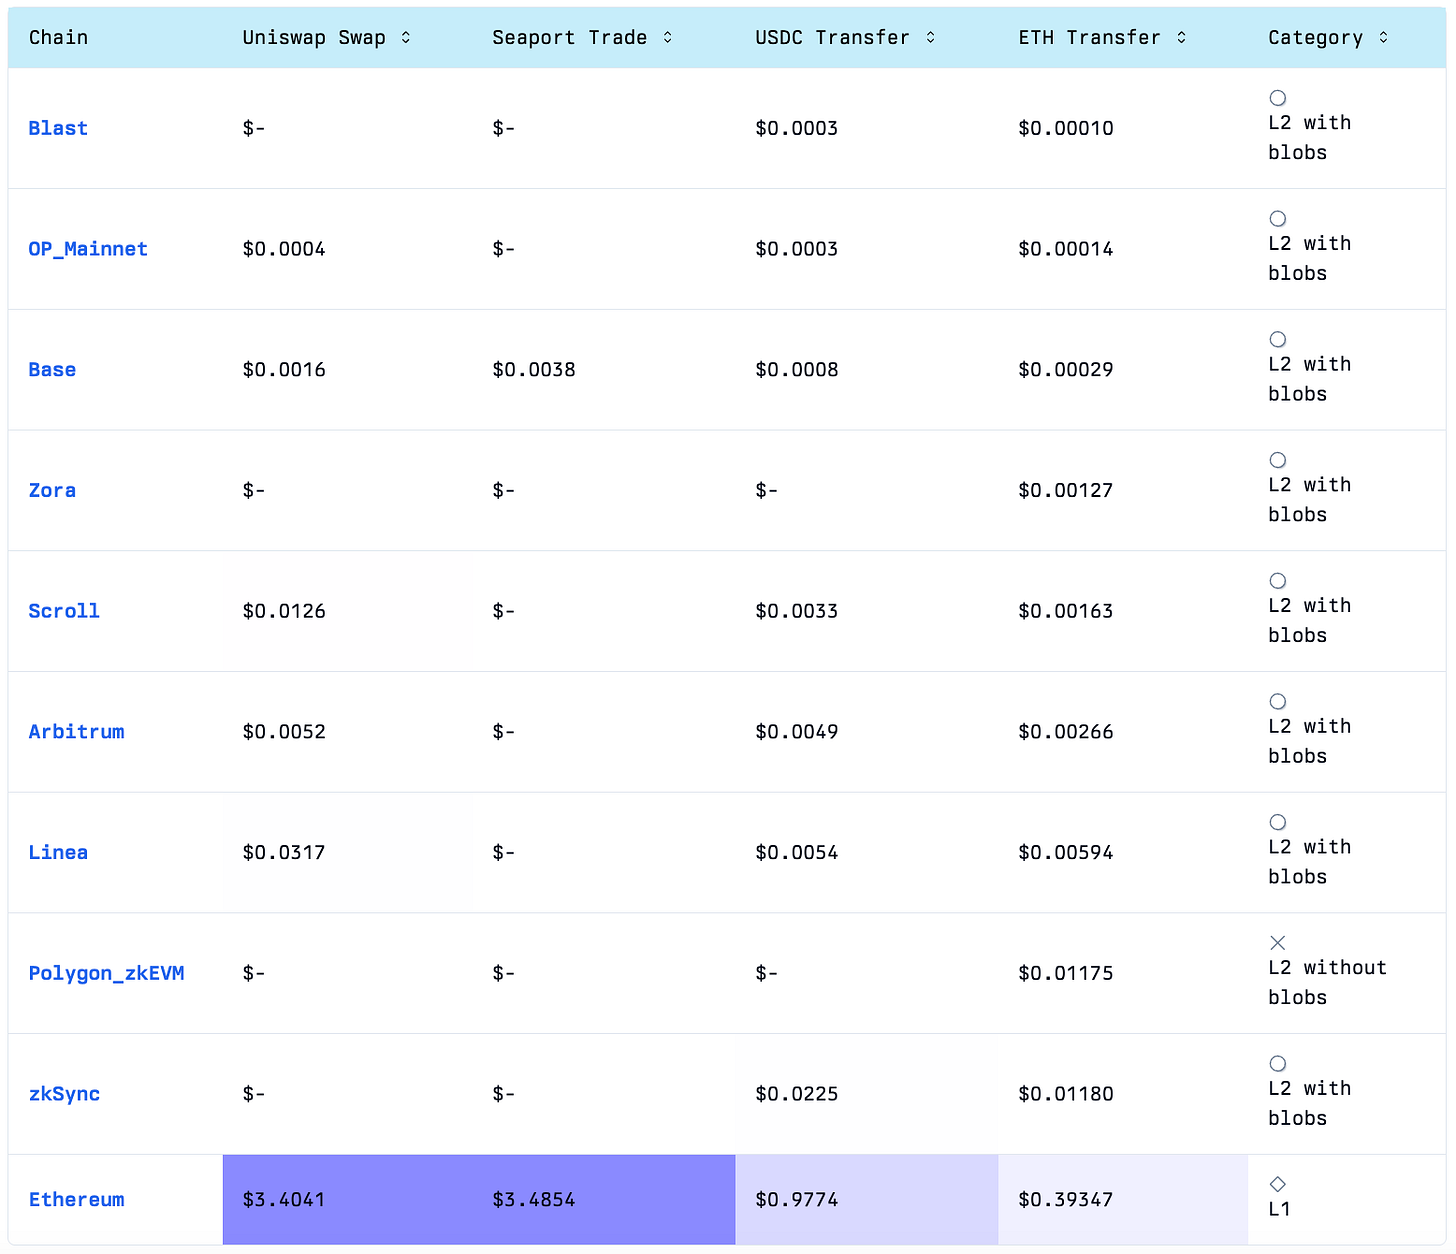1456x1254 pixels.
Task: Select Ethereum USDC Transfer cell $0.9774
Action: [x=867, y=1200]
